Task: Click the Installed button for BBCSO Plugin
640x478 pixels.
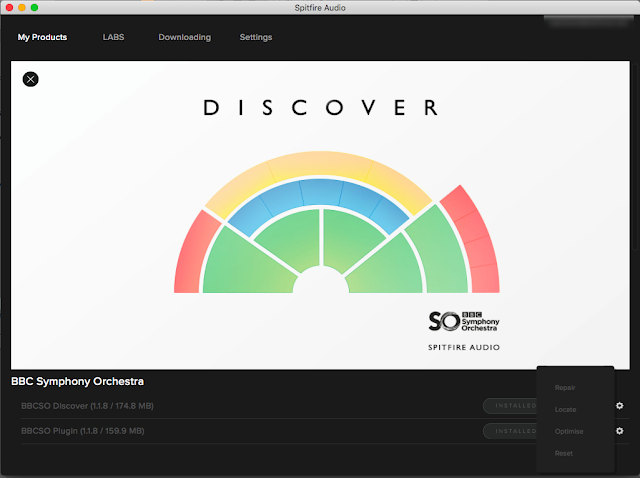Action: [510, 431]
